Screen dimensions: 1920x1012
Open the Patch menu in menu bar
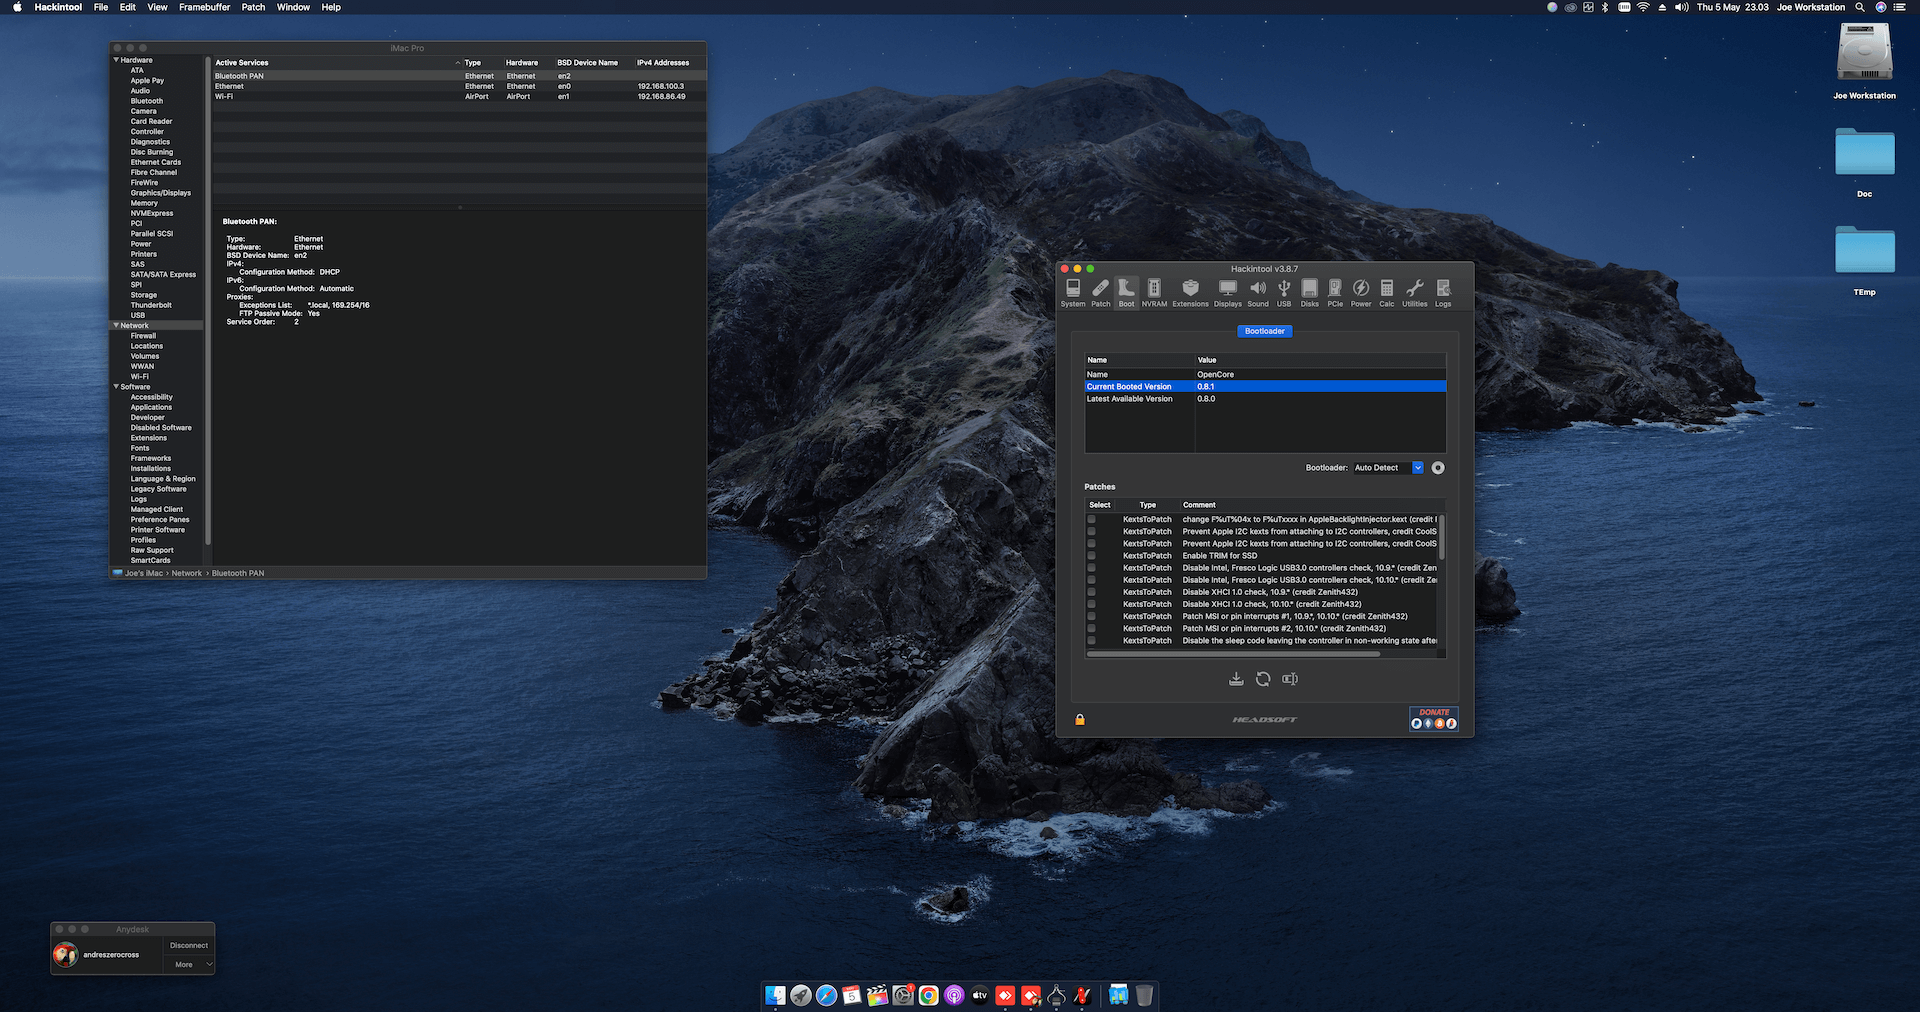253,7
